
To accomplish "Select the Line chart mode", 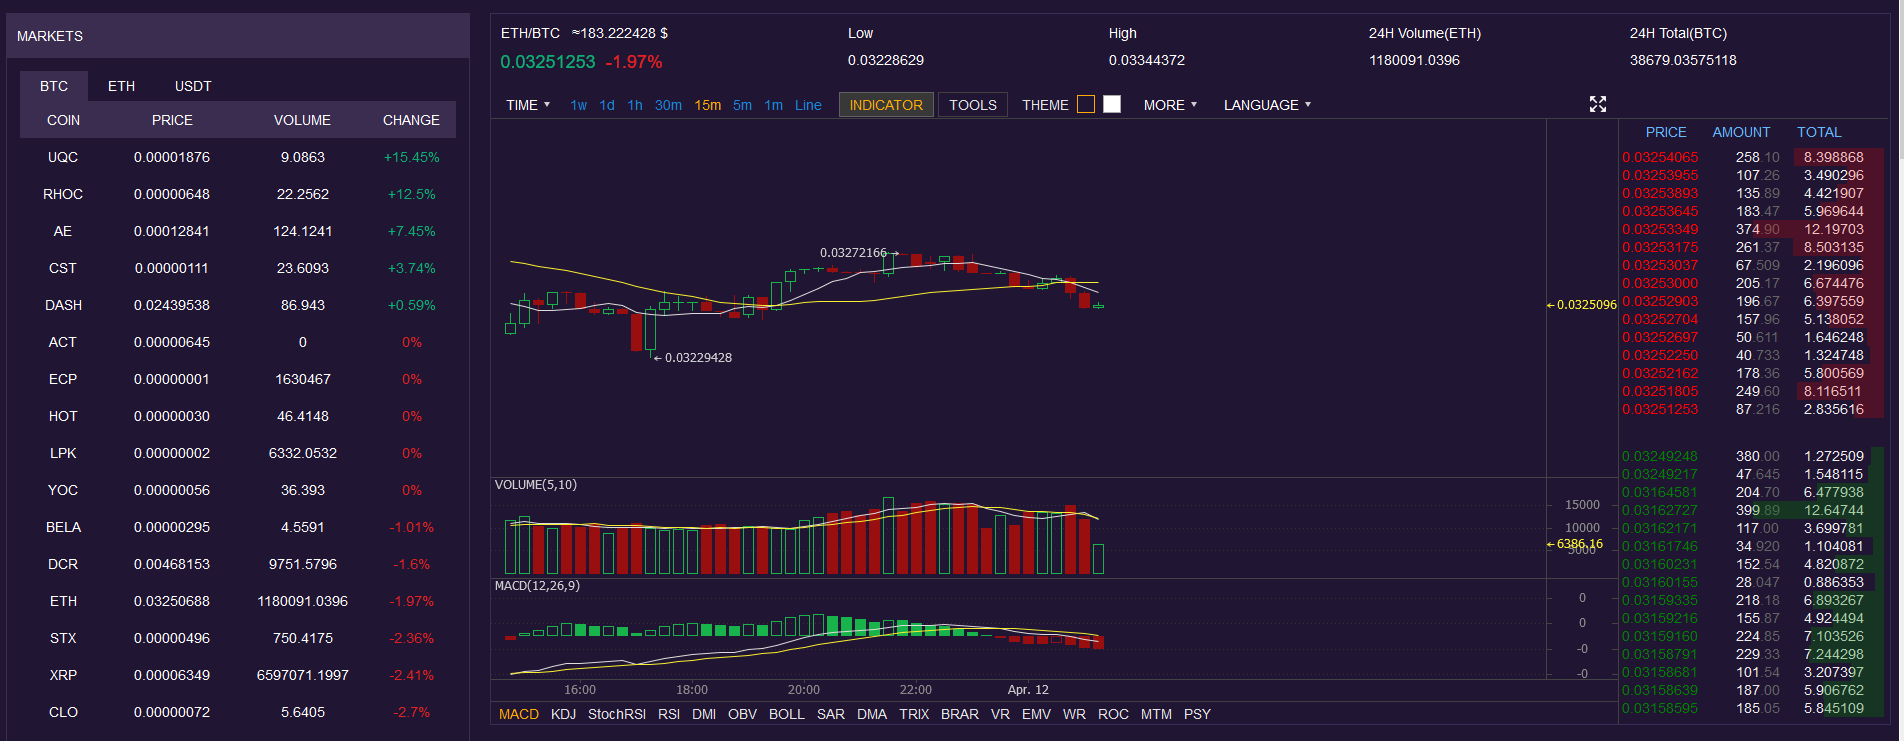I will pos(808,105).
